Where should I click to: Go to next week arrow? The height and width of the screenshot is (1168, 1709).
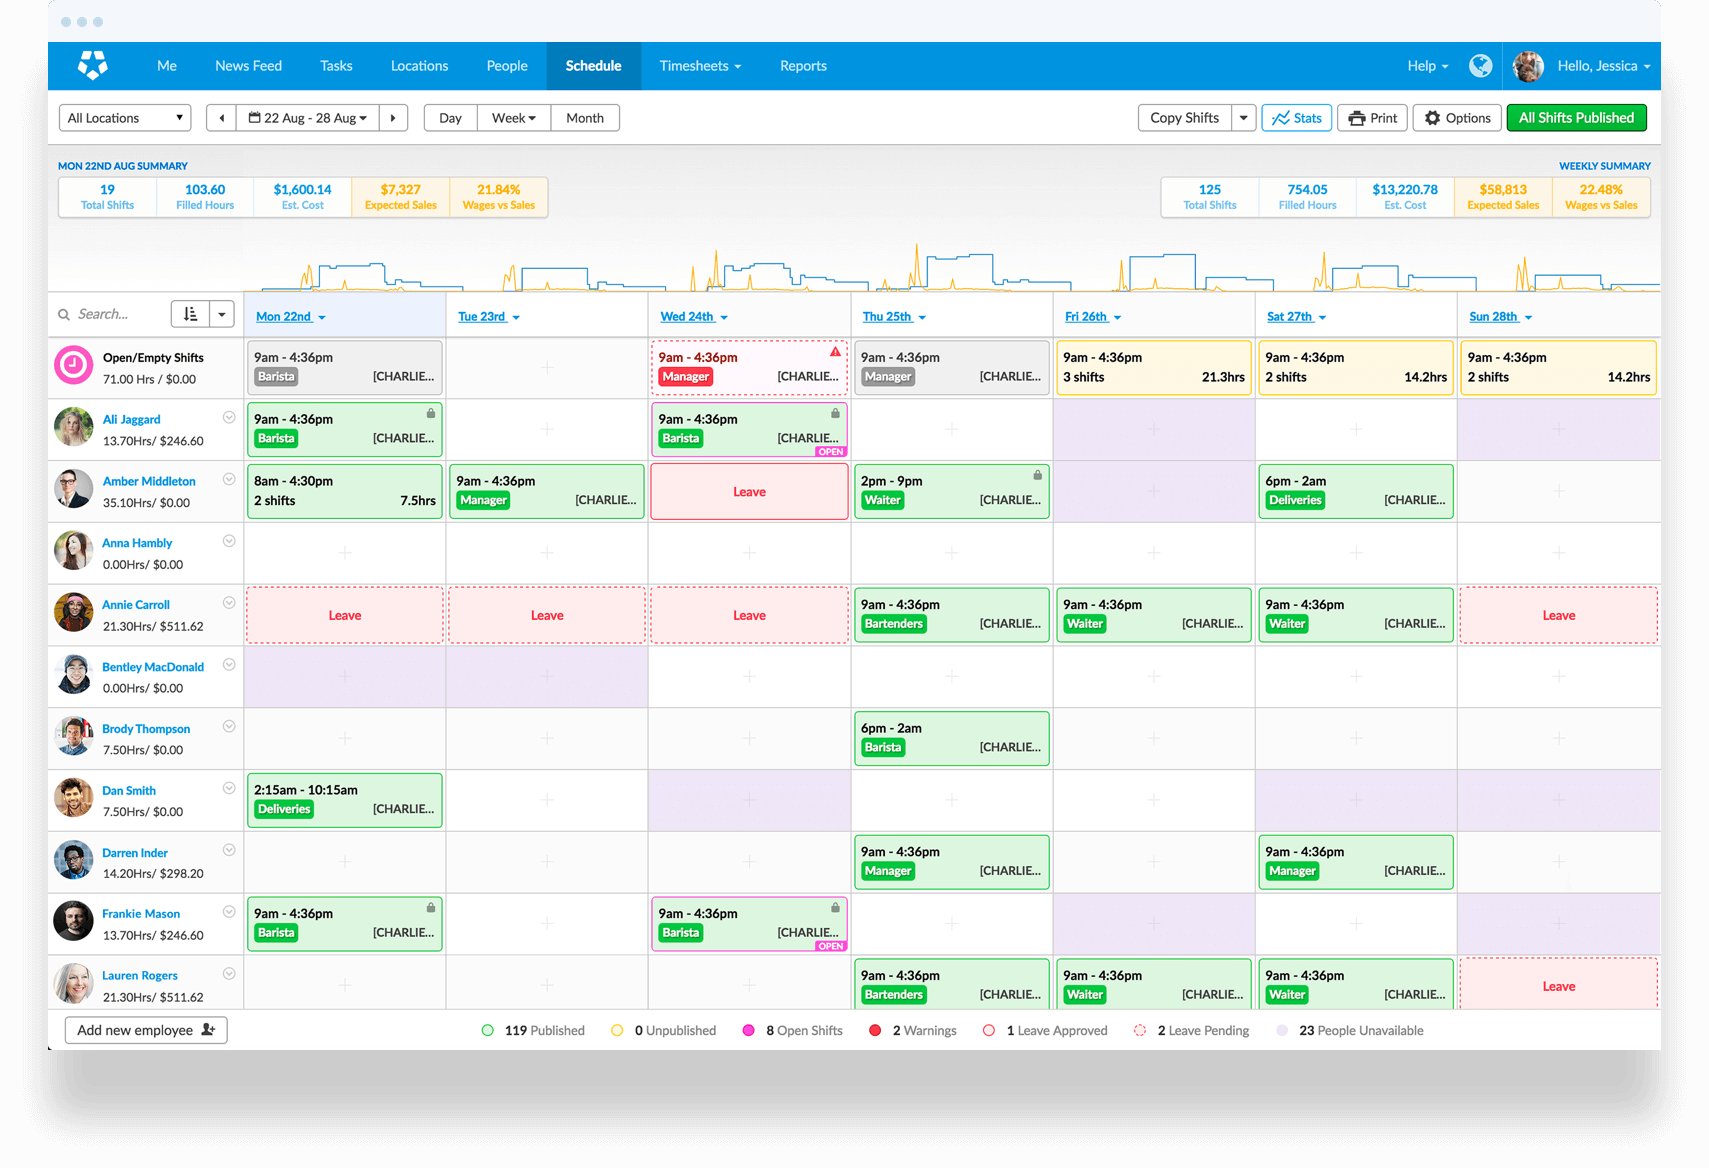click(393, 118)
